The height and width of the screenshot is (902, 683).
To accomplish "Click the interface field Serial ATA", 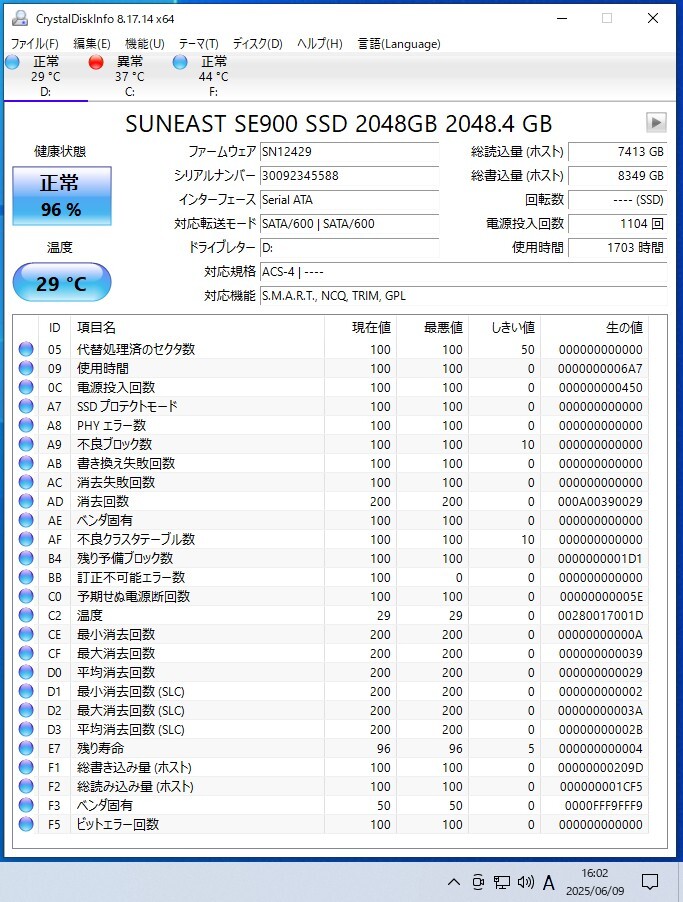I will [349, 200].
